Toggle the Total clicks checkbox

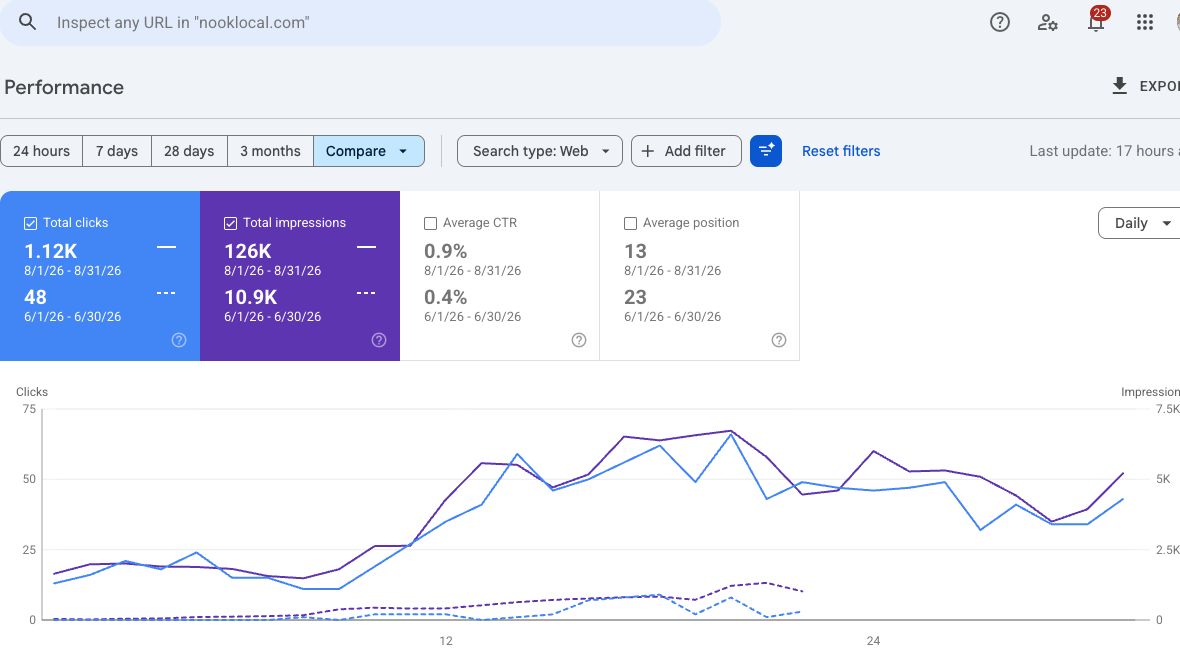[x=31, y=223]
